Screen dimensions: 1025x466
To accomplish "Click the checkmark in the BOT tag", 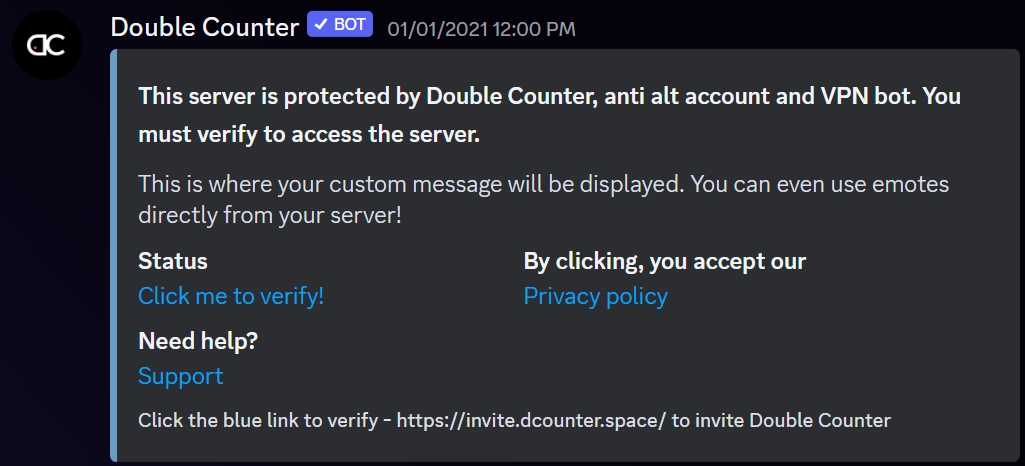I will tap(322, 24).
